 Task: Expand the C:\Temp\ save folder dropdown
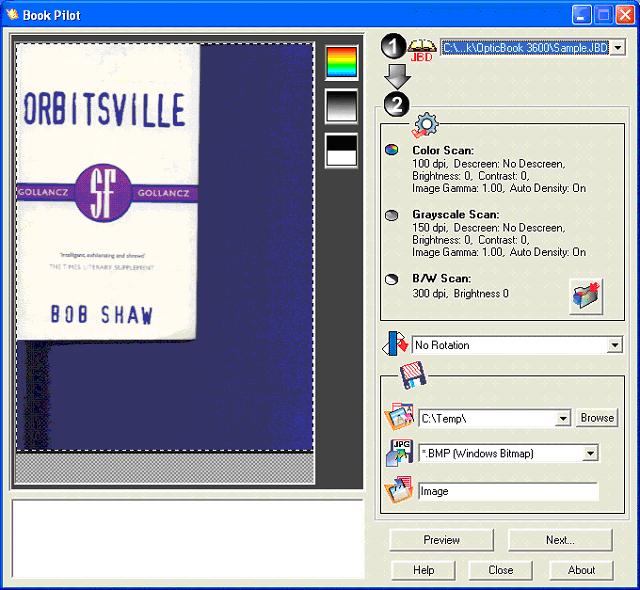point(563,418)
